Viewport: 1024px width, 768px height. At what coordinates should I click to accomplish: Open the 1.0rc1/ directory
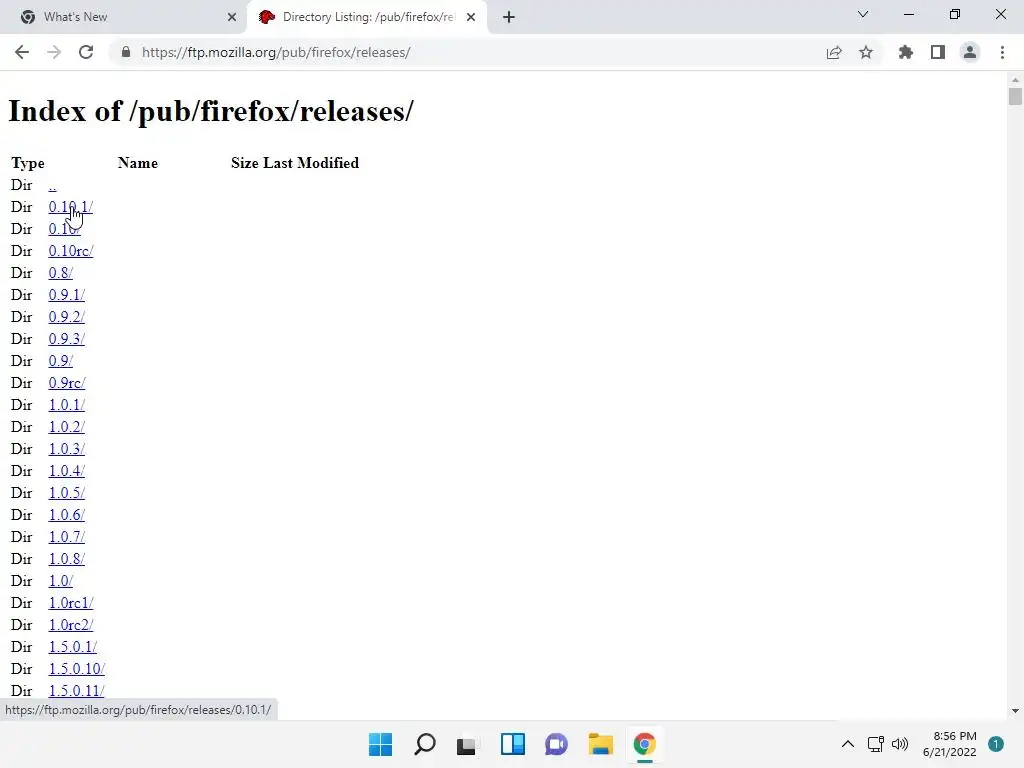[71, 603]
